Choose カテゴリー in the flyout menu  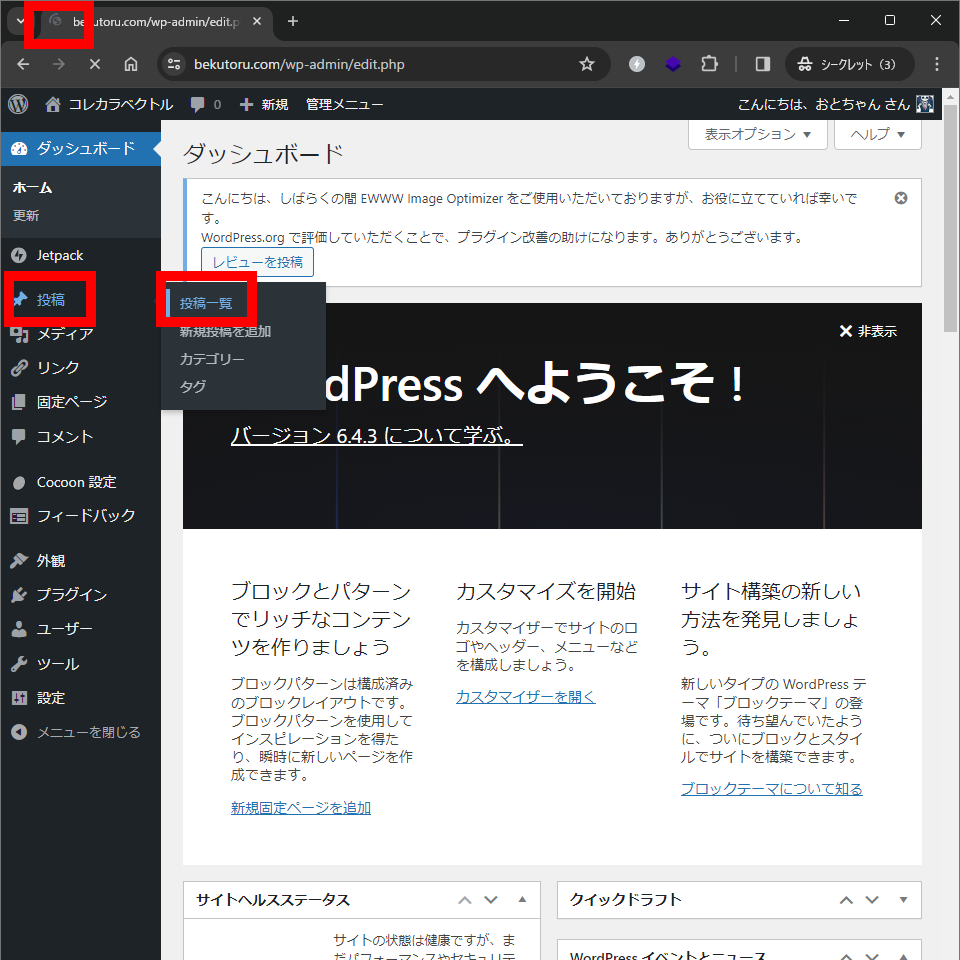tap(212, 359)
